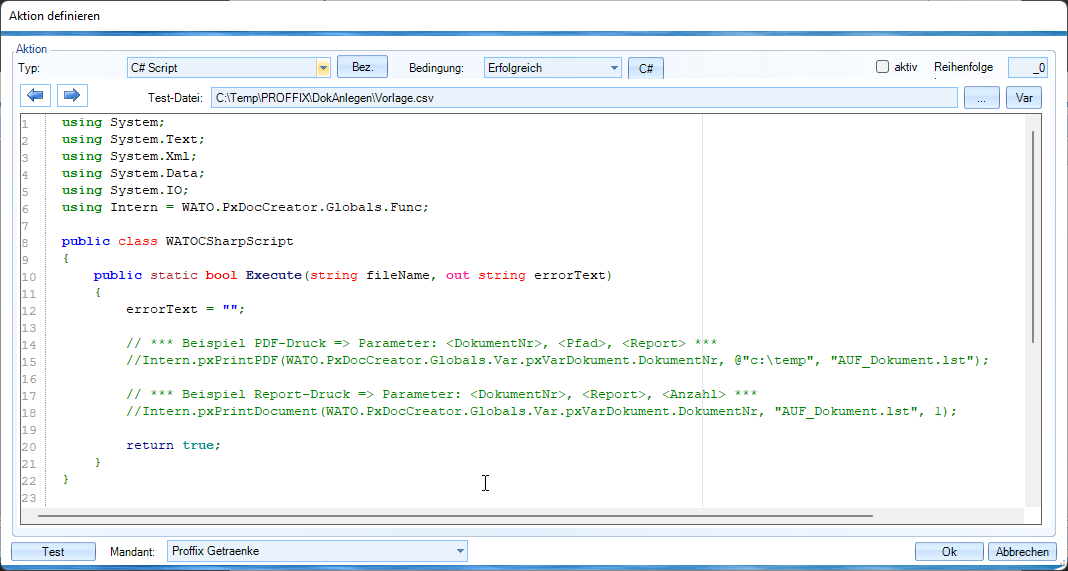Viewport: 1068px width, 571px height.
Task: Confirm the dialog with Ok
Action: pos(949,551)
